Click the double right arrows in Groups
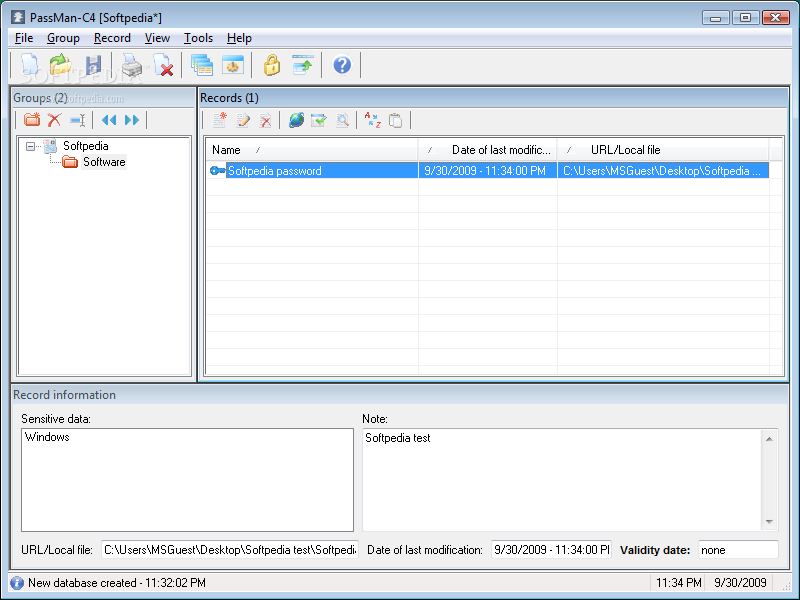 pyautogui.click(x=132, y=120)
